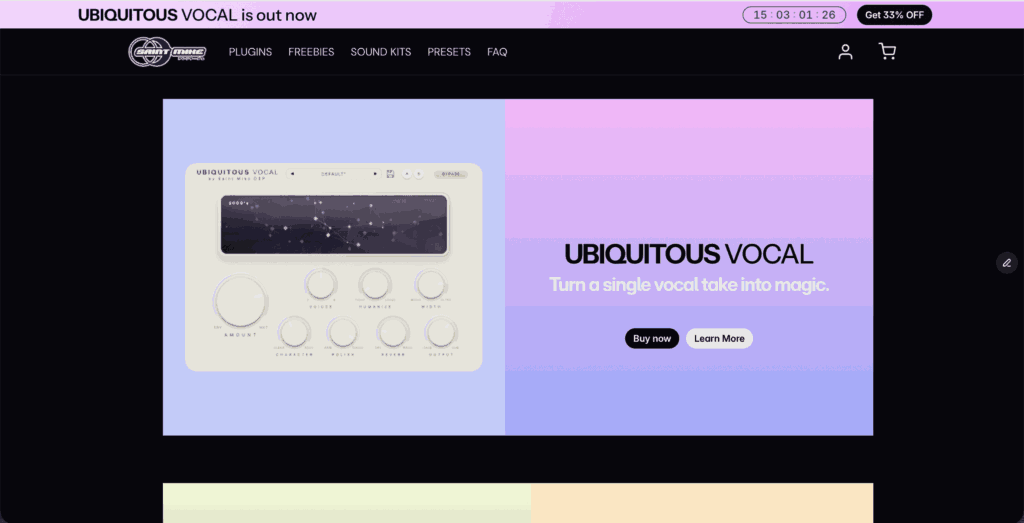1024x523 pixels.
Task: Go to Freebies page
Action: (x=311, y=52)
